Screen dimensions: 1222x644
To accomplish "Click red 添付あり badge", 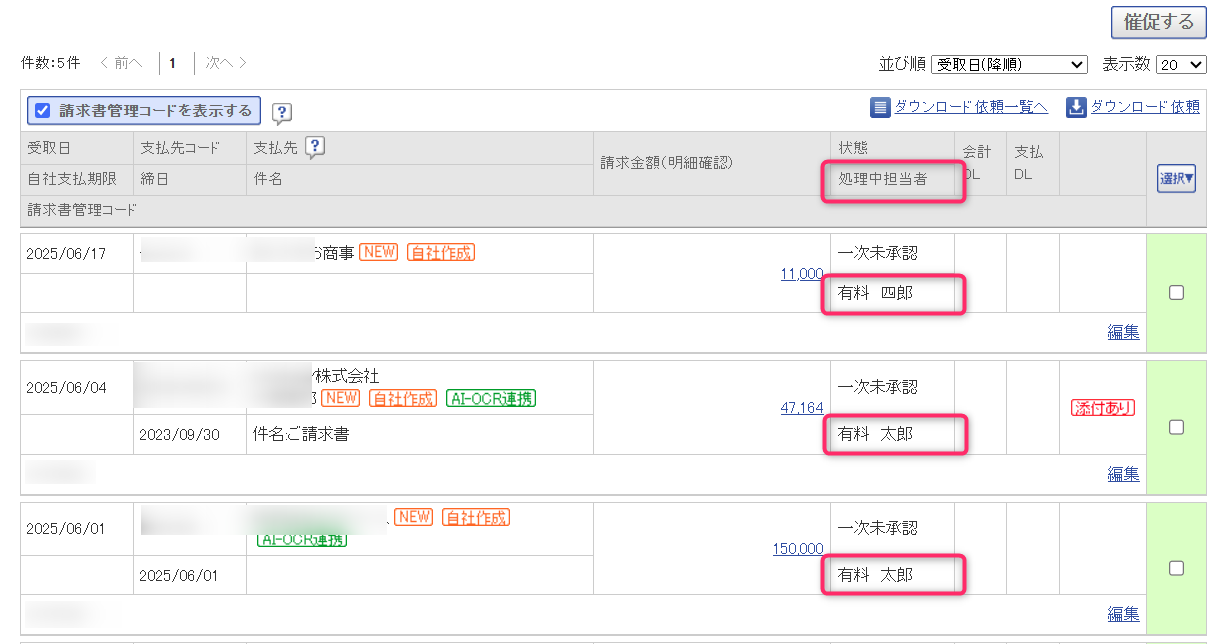I will (1102, 407).
